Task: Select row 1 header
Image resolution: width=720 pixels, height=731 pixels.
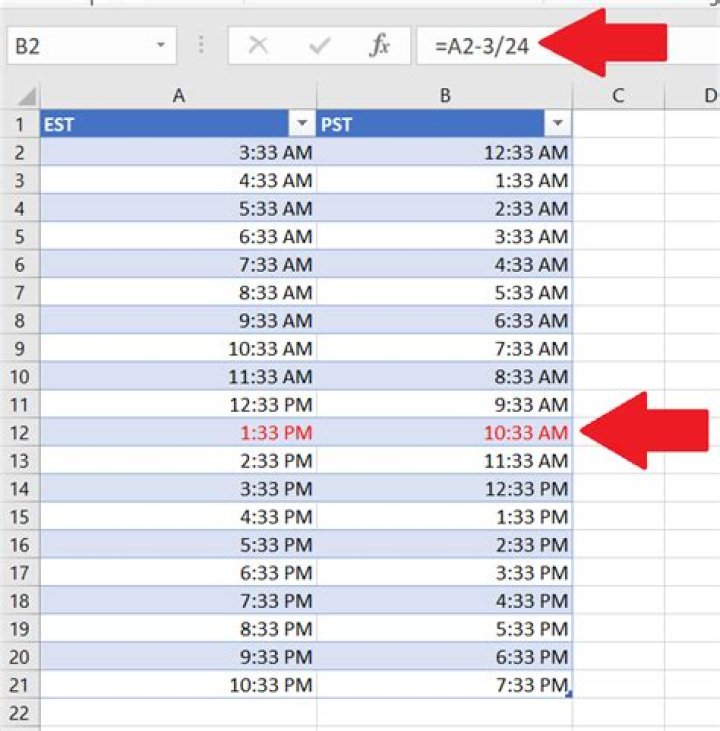Action: [20, 125]
